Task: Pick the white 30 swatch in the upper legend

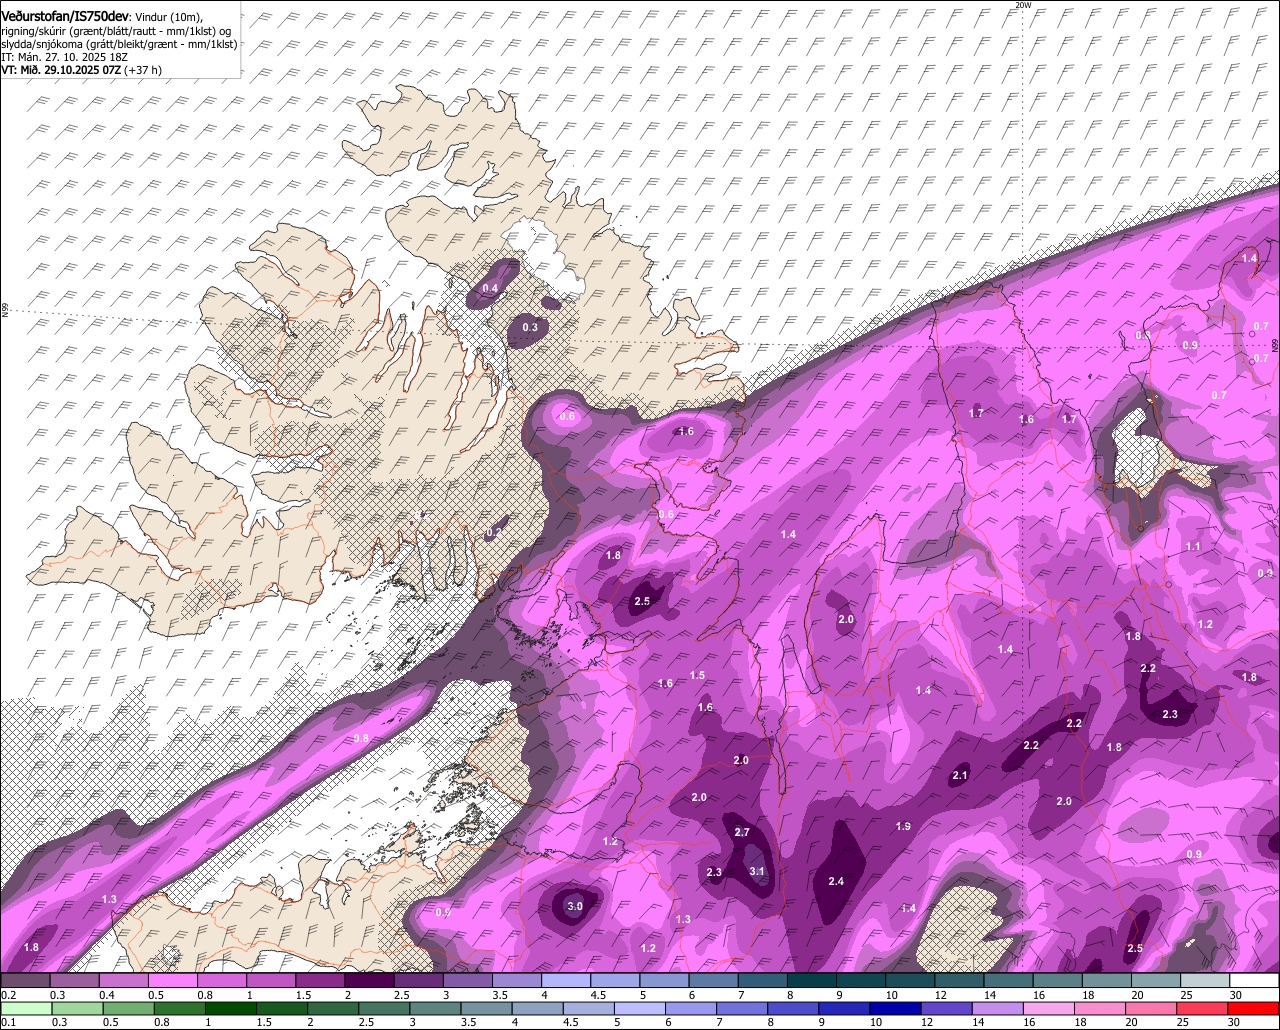Action: pos(1255,981)
